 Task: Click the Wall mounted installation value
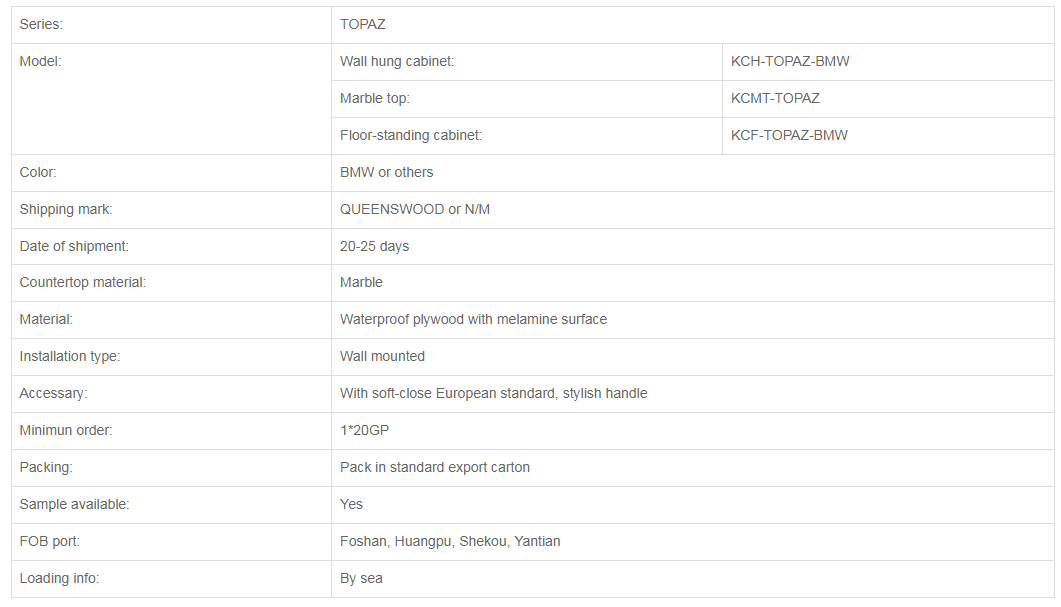click(x=382, y=357)
